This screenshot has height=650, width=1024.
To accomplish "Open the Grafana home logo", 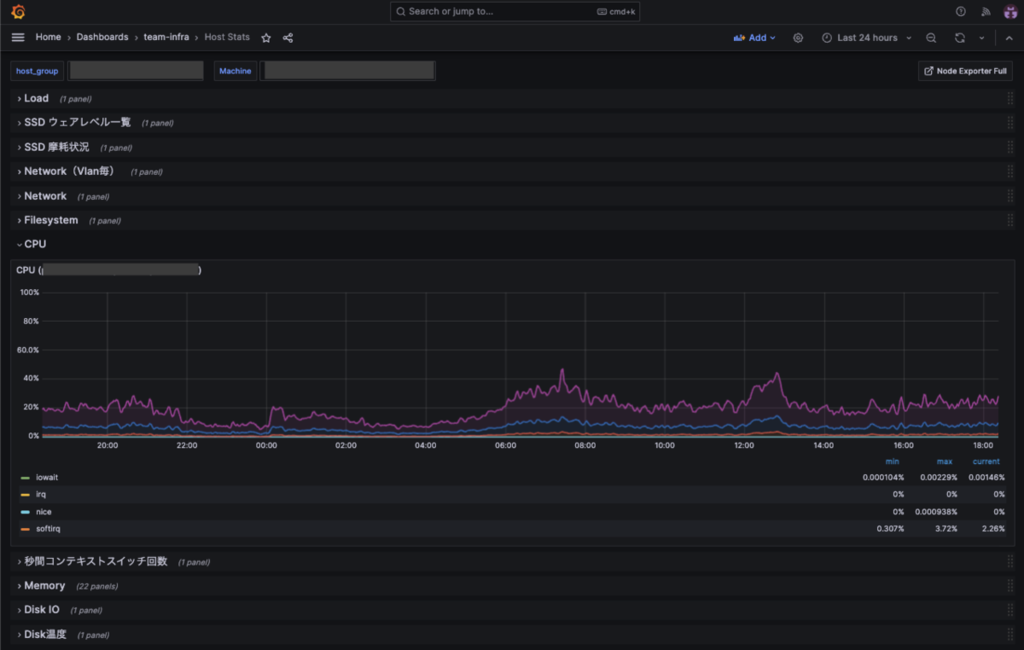I will (18, 12).
